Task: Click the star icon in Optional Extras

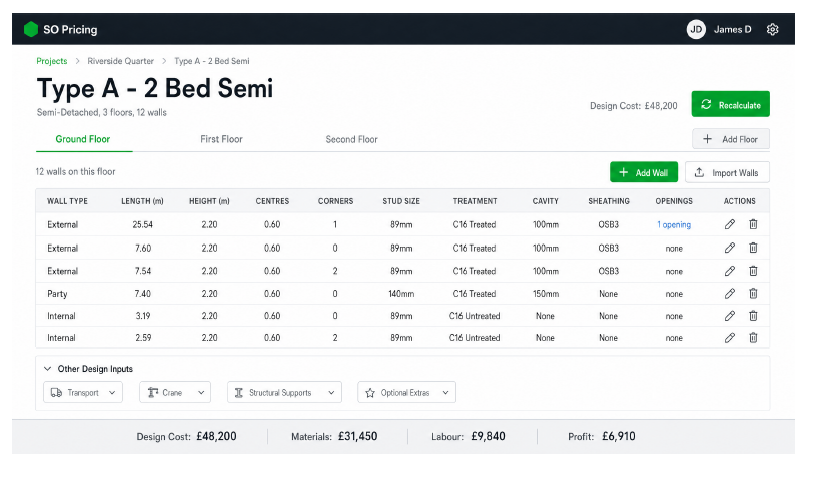Action: coord(370,393)
